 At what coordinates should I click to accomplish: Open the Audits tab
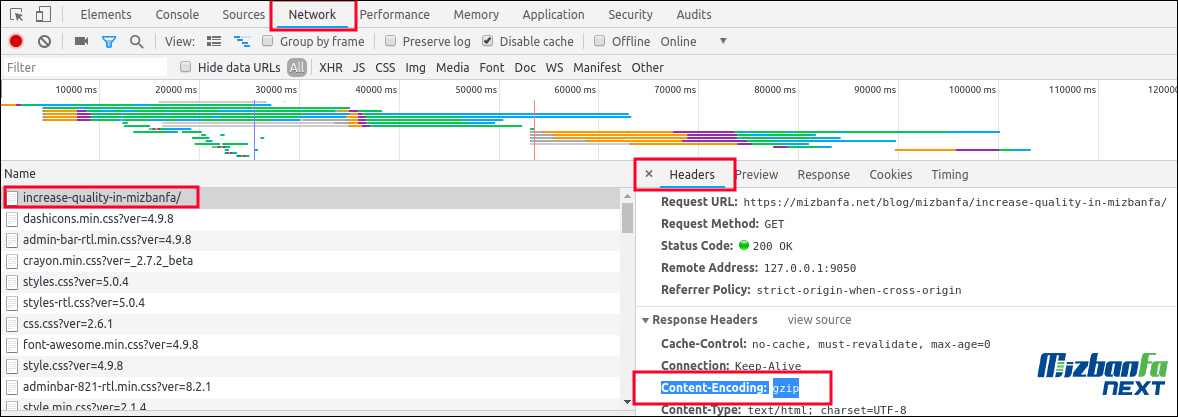[694, 14]
